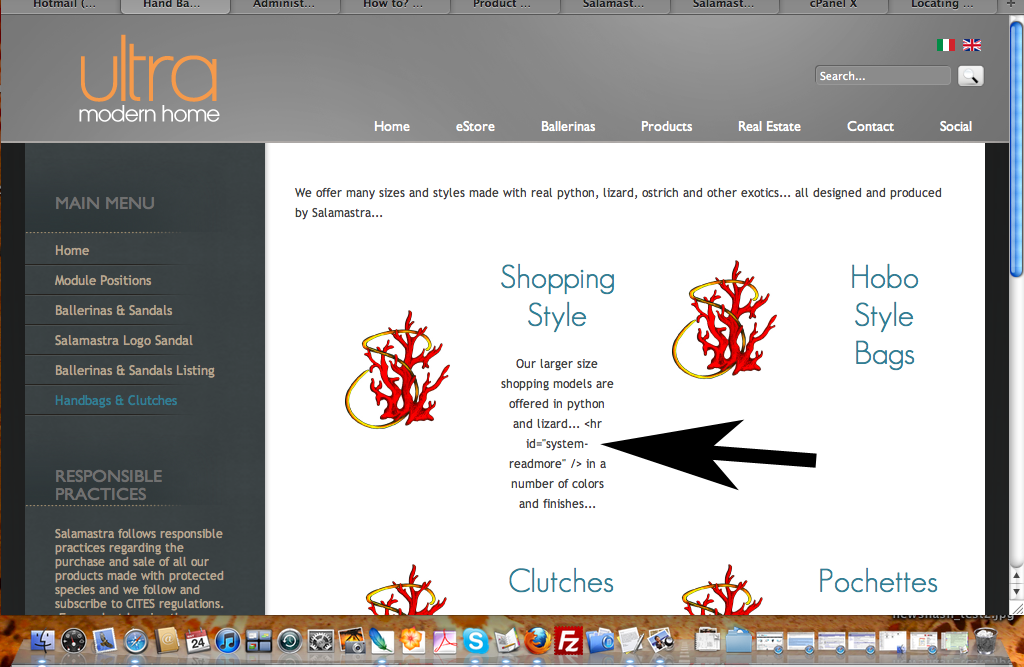The width and height of the screenshot is (1024, 667).
Task: Launch Skype from the dock
Action: point(476,641)
